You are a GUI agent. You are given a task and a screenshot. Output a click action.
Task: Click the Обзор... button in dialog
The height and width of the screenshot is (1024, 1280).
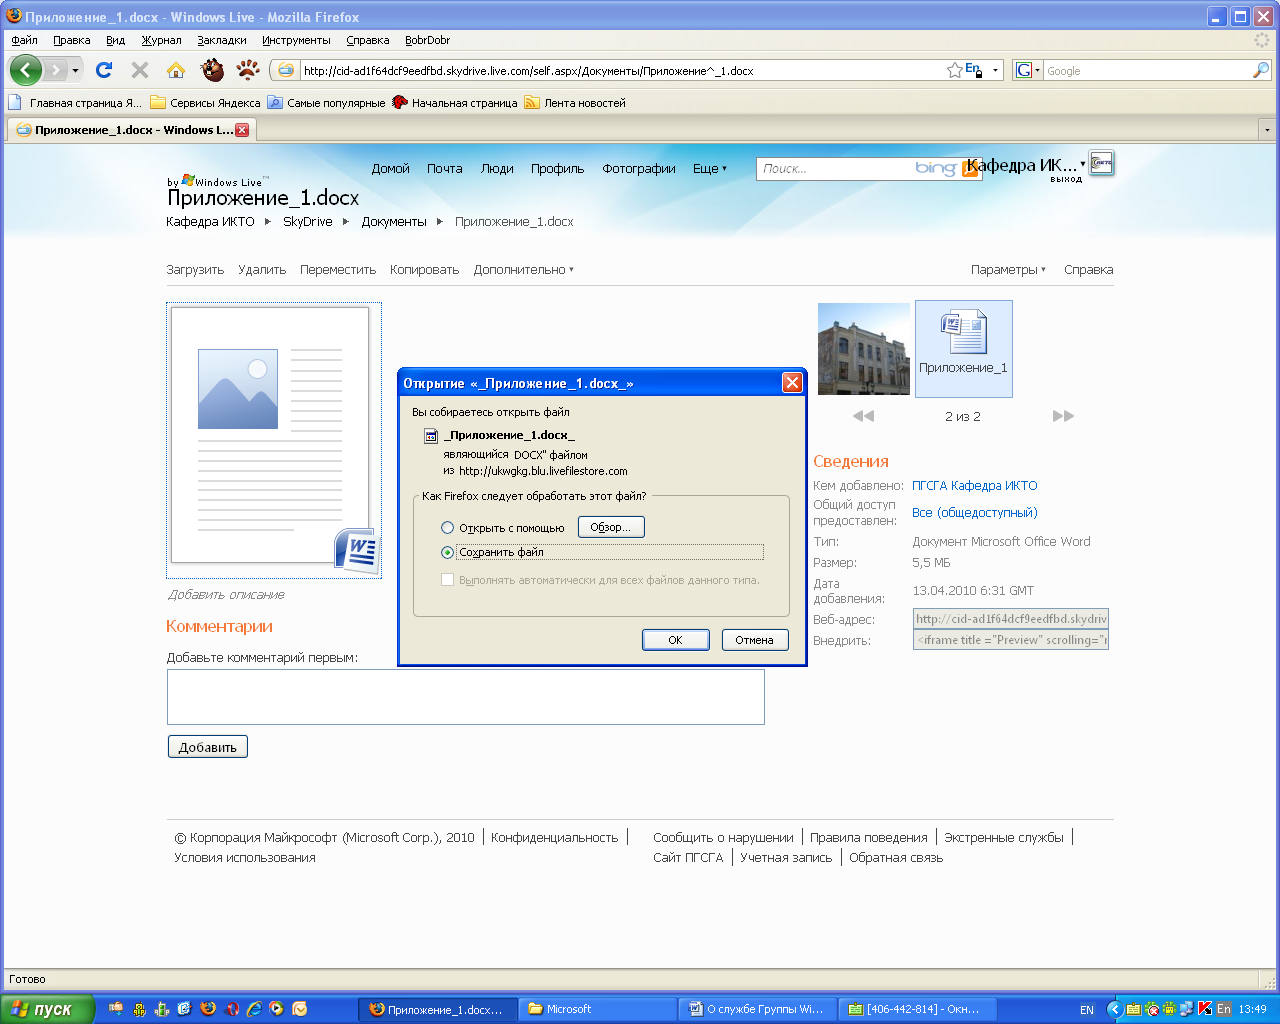611,527
